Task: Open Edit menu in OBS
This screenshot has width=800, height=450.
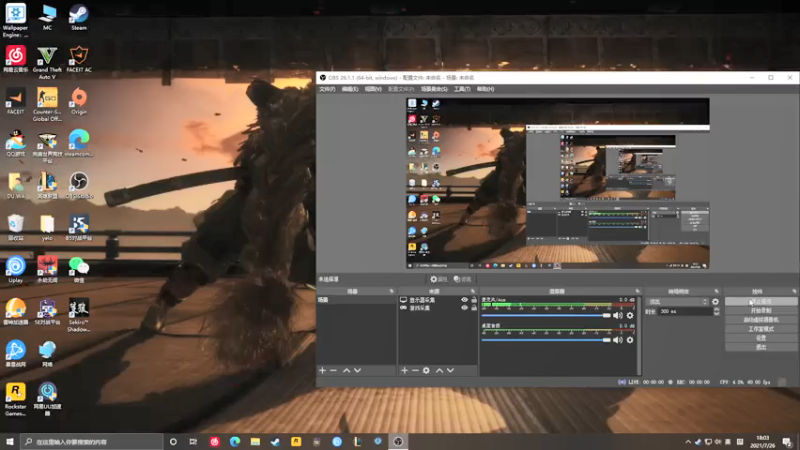Action: coord(349,89)
